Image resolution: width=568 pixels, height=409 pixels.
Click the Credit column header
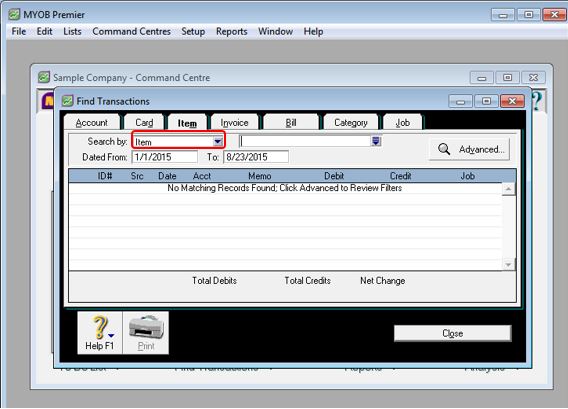tap(400, 176)
